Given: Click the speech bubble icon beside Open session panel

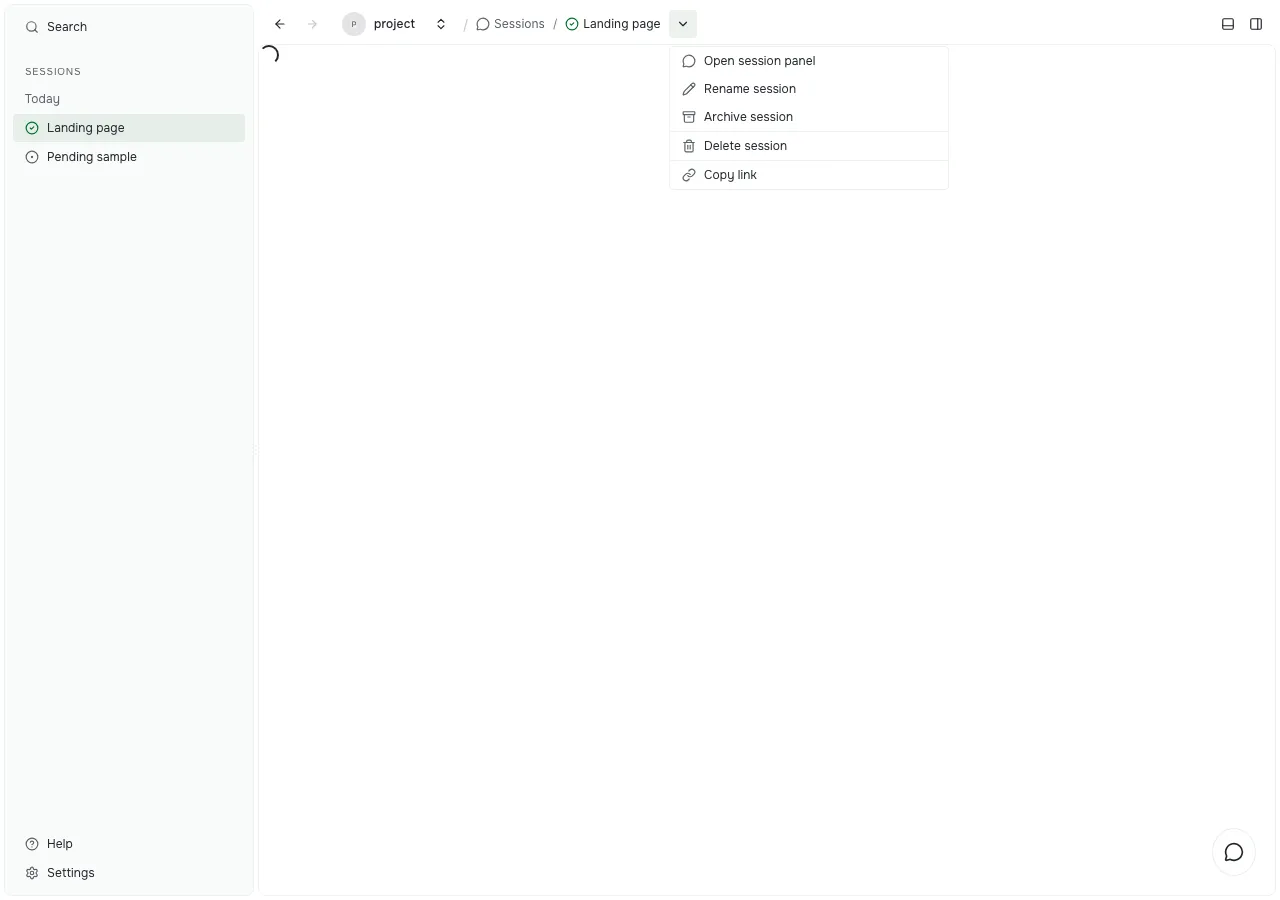Looking at the screenshot, I should [689, 61].
